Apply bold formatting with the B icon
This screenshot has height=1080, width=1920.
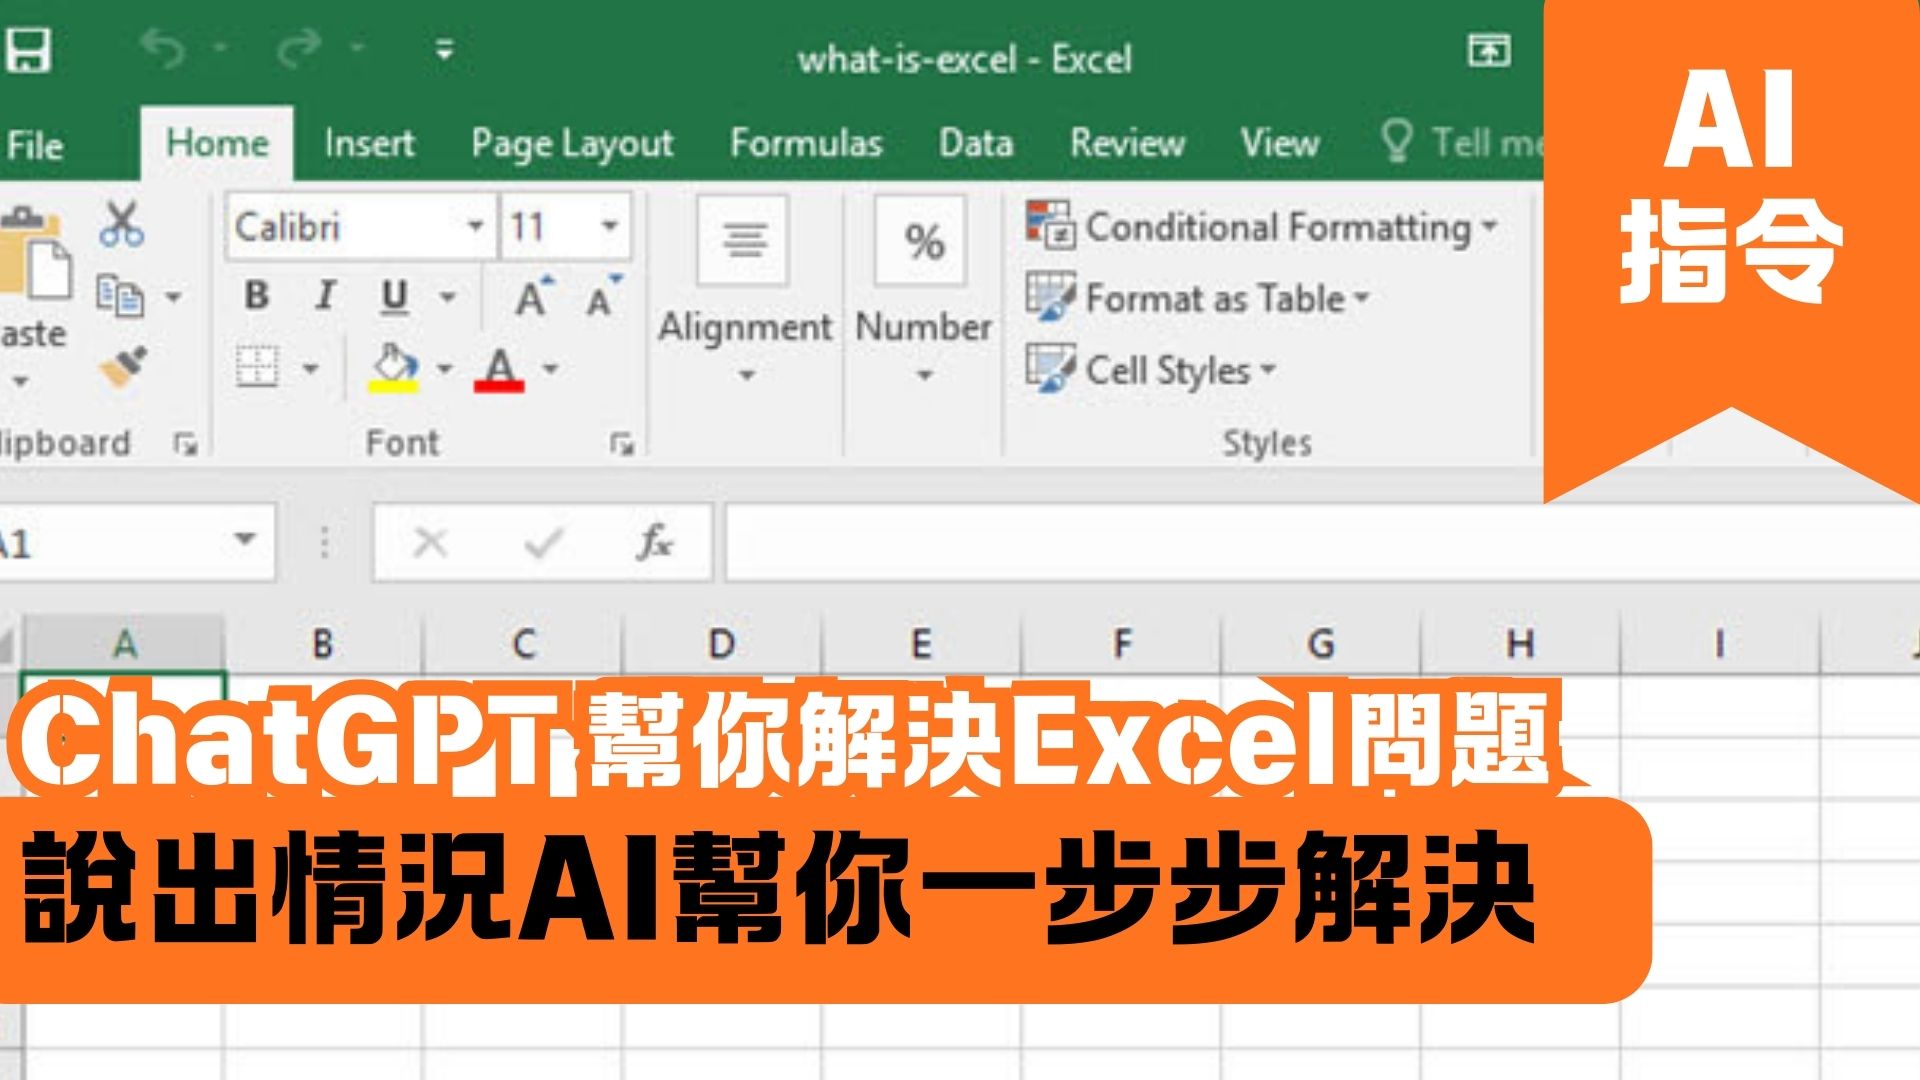coord(259,295)
